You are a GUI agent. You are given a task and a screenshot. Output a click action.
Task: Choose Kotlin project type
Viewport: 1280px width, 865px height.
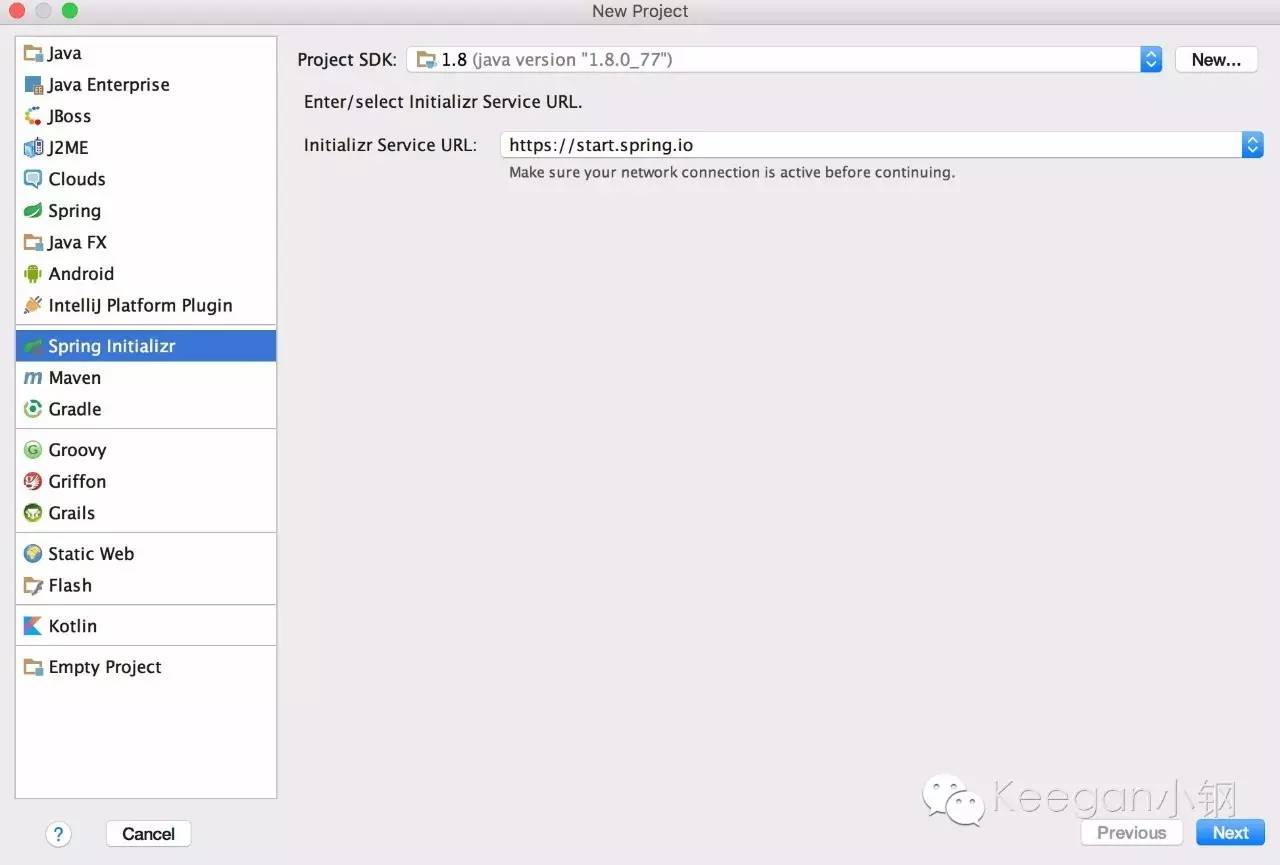pos(73,626)
